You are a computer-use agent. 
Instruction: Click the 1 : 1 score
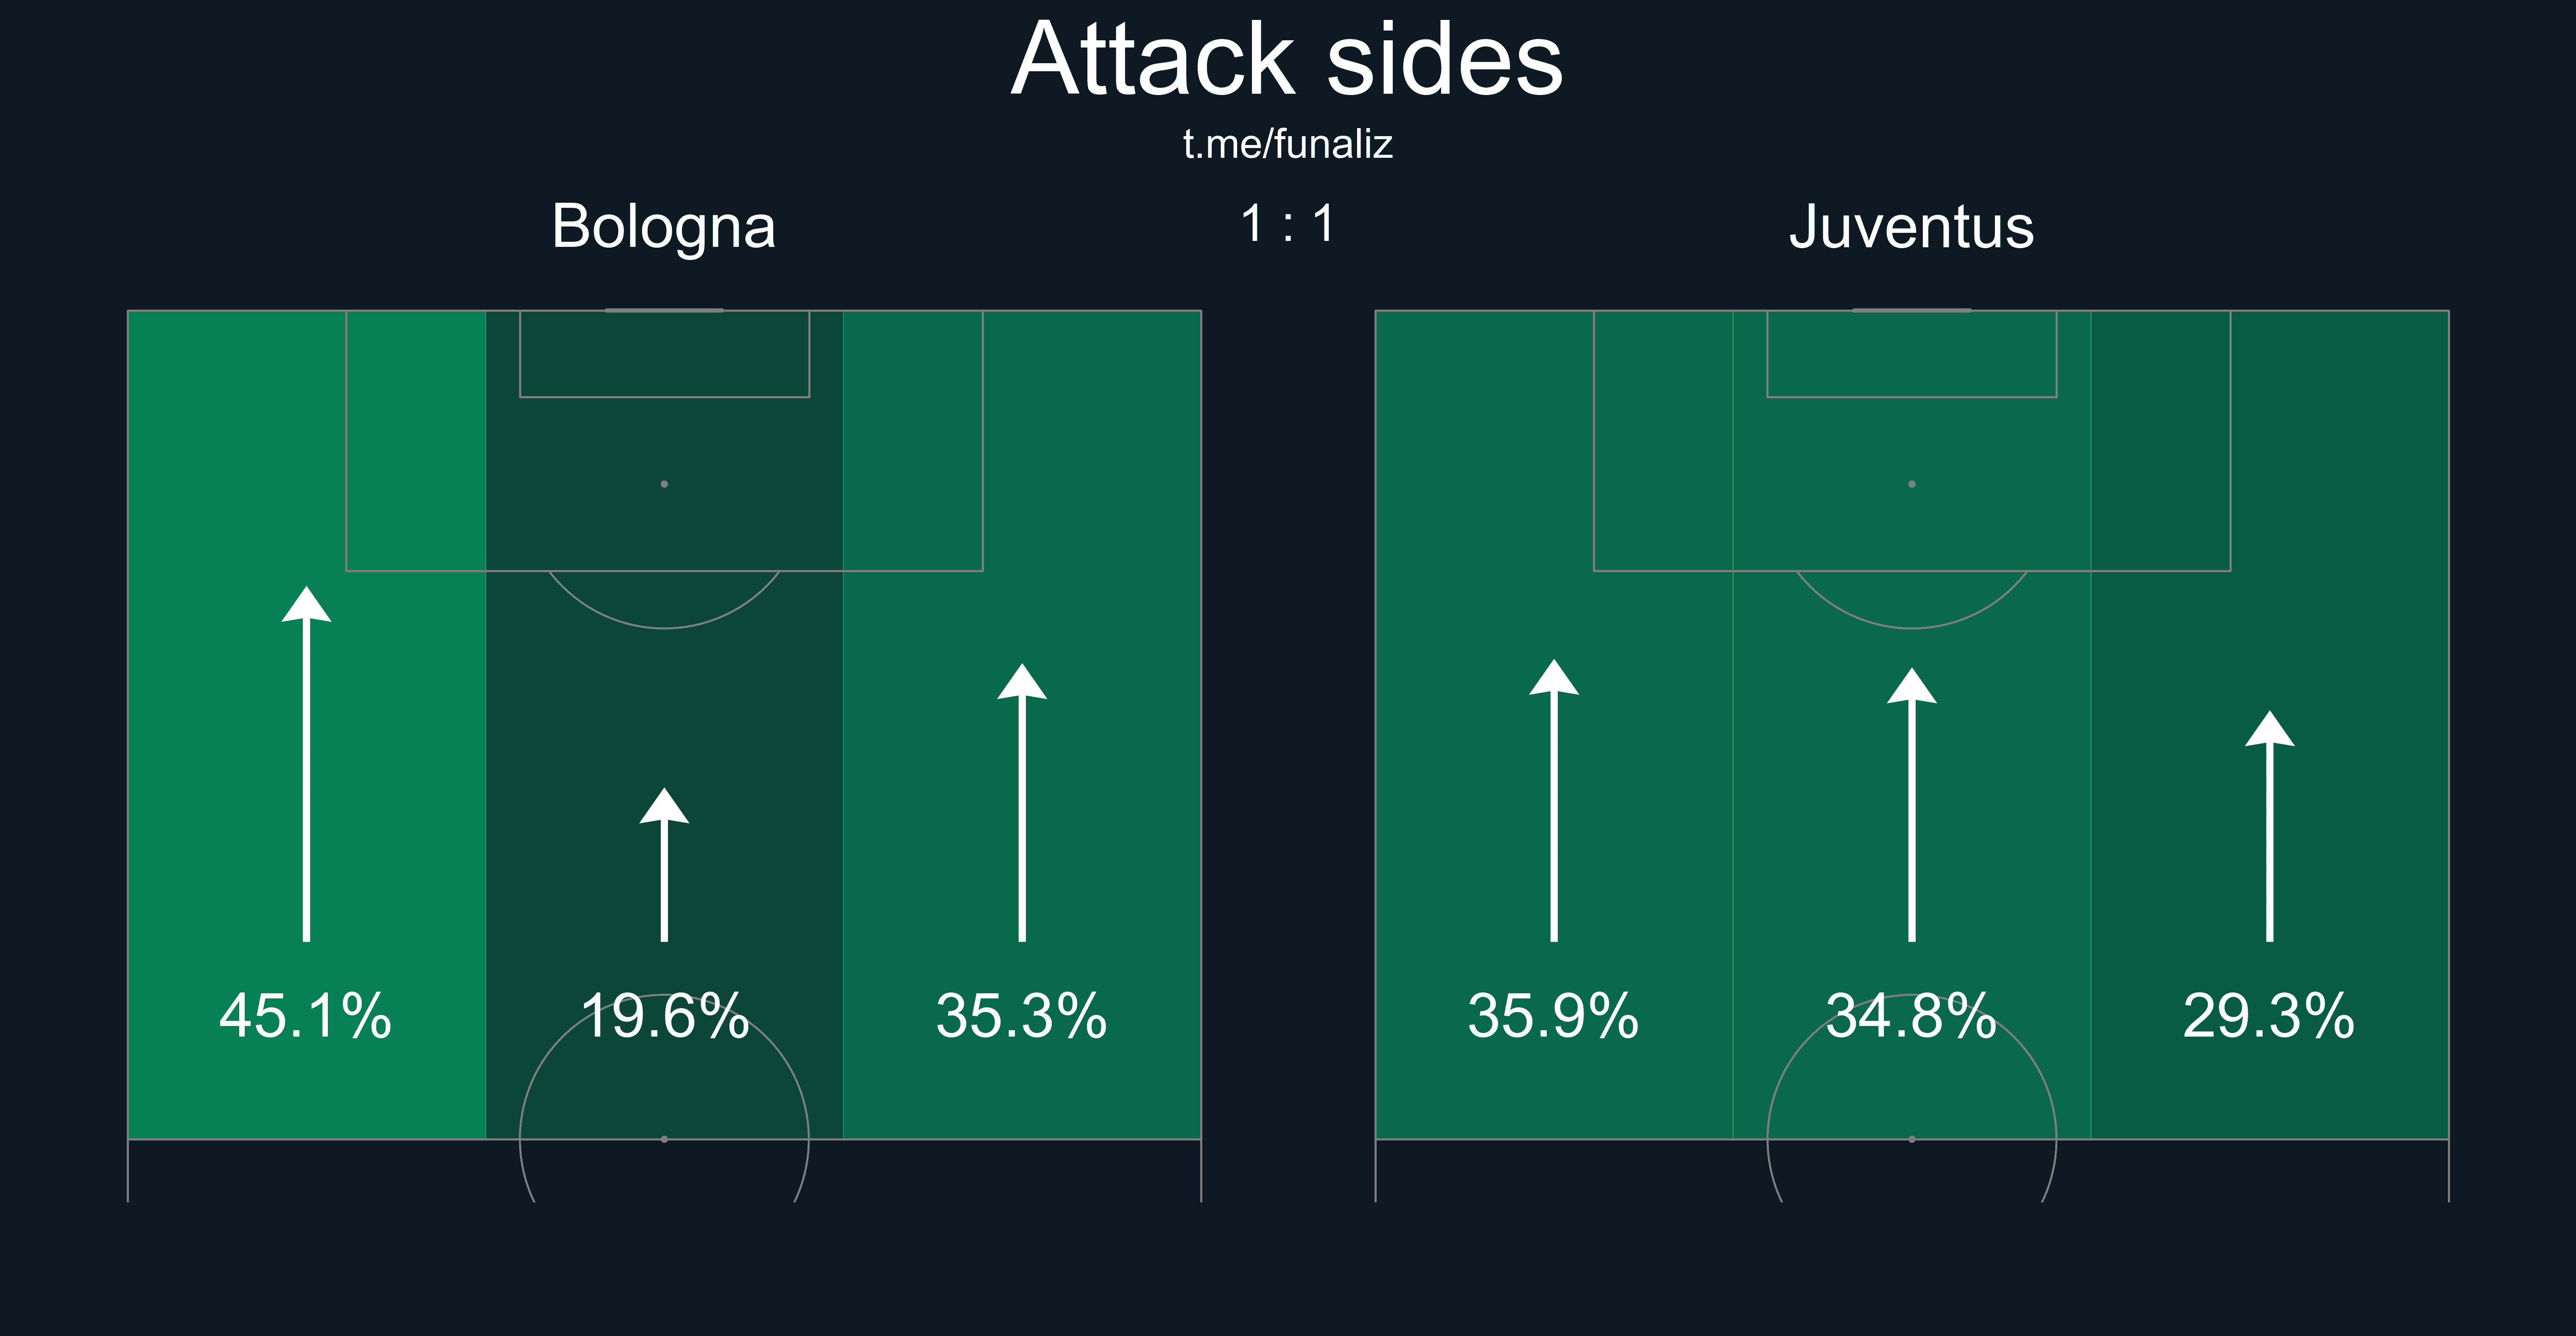point(1288,224)
